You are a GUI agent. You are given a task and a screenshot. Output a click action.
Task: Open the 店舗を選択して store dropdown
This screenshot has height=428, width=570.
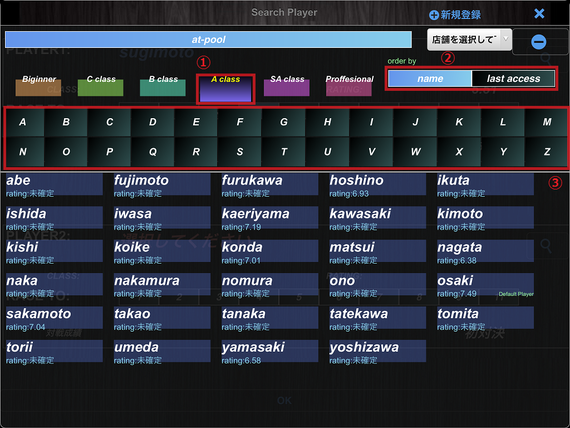469,40
